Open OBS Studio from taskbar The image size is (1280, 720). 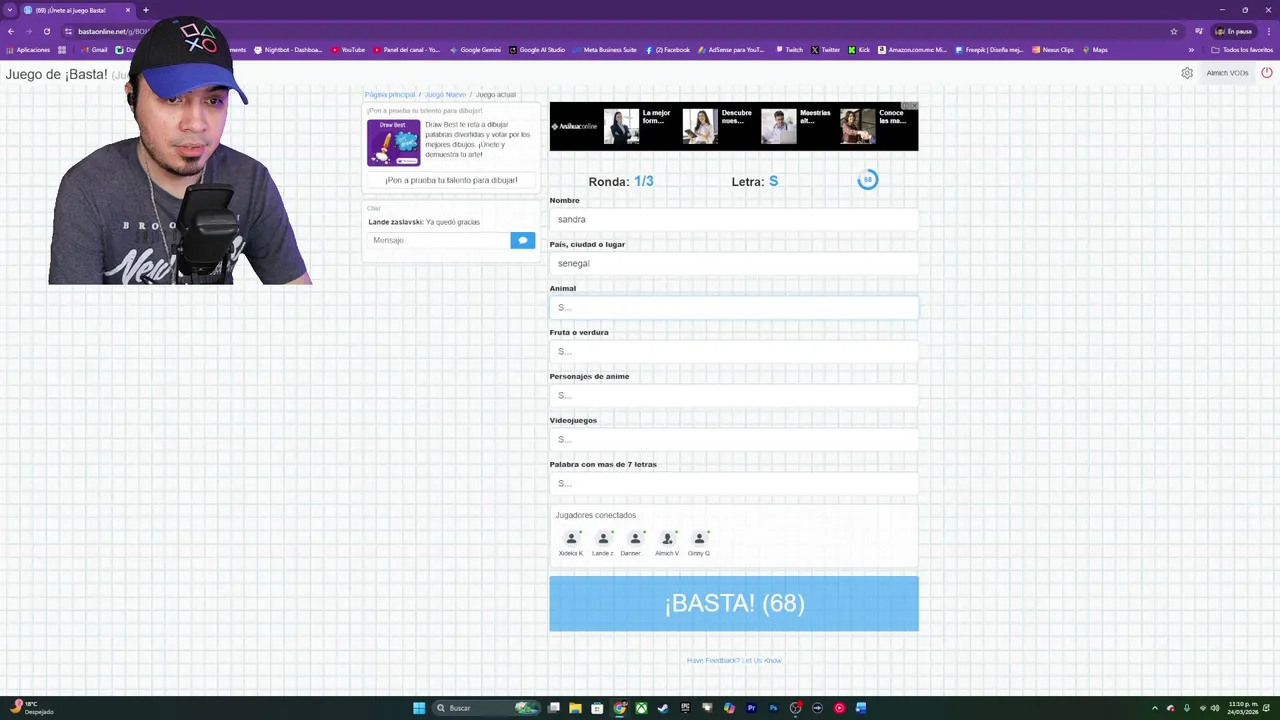point(795,708)
